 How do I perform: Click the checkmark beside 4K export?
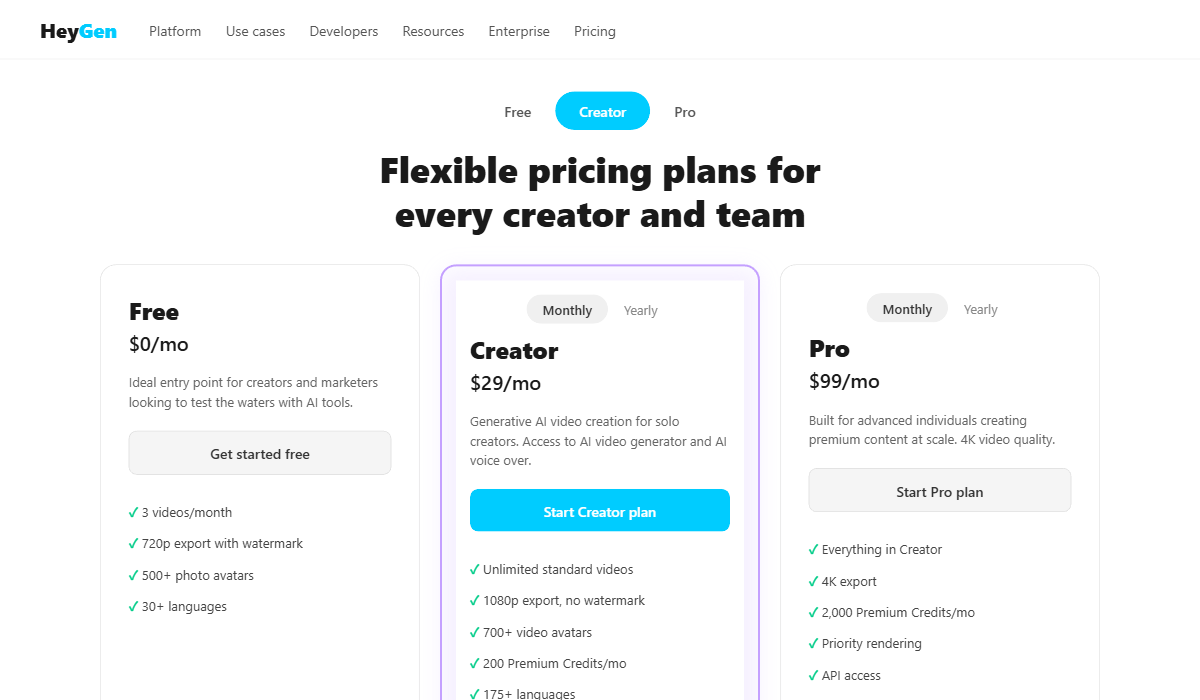[x=813, y=581]
